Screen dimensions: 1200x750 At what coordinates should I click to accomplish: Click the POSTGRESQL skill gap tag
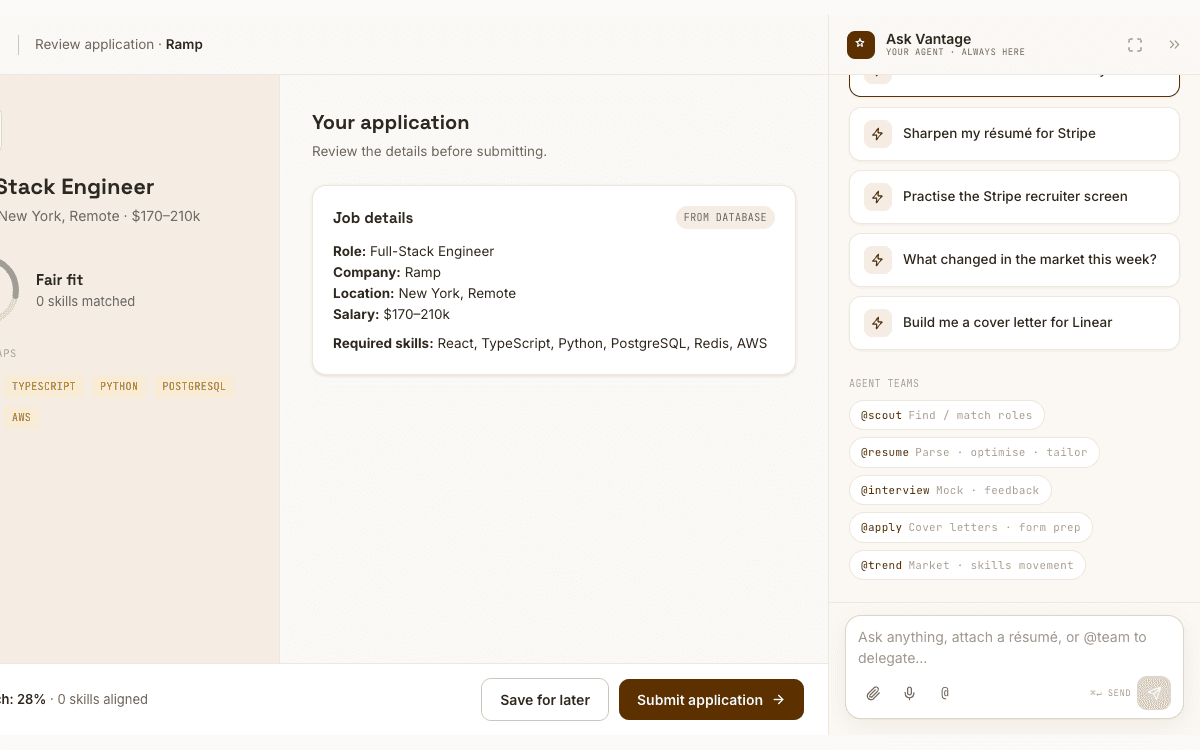(x=194, y=386)
